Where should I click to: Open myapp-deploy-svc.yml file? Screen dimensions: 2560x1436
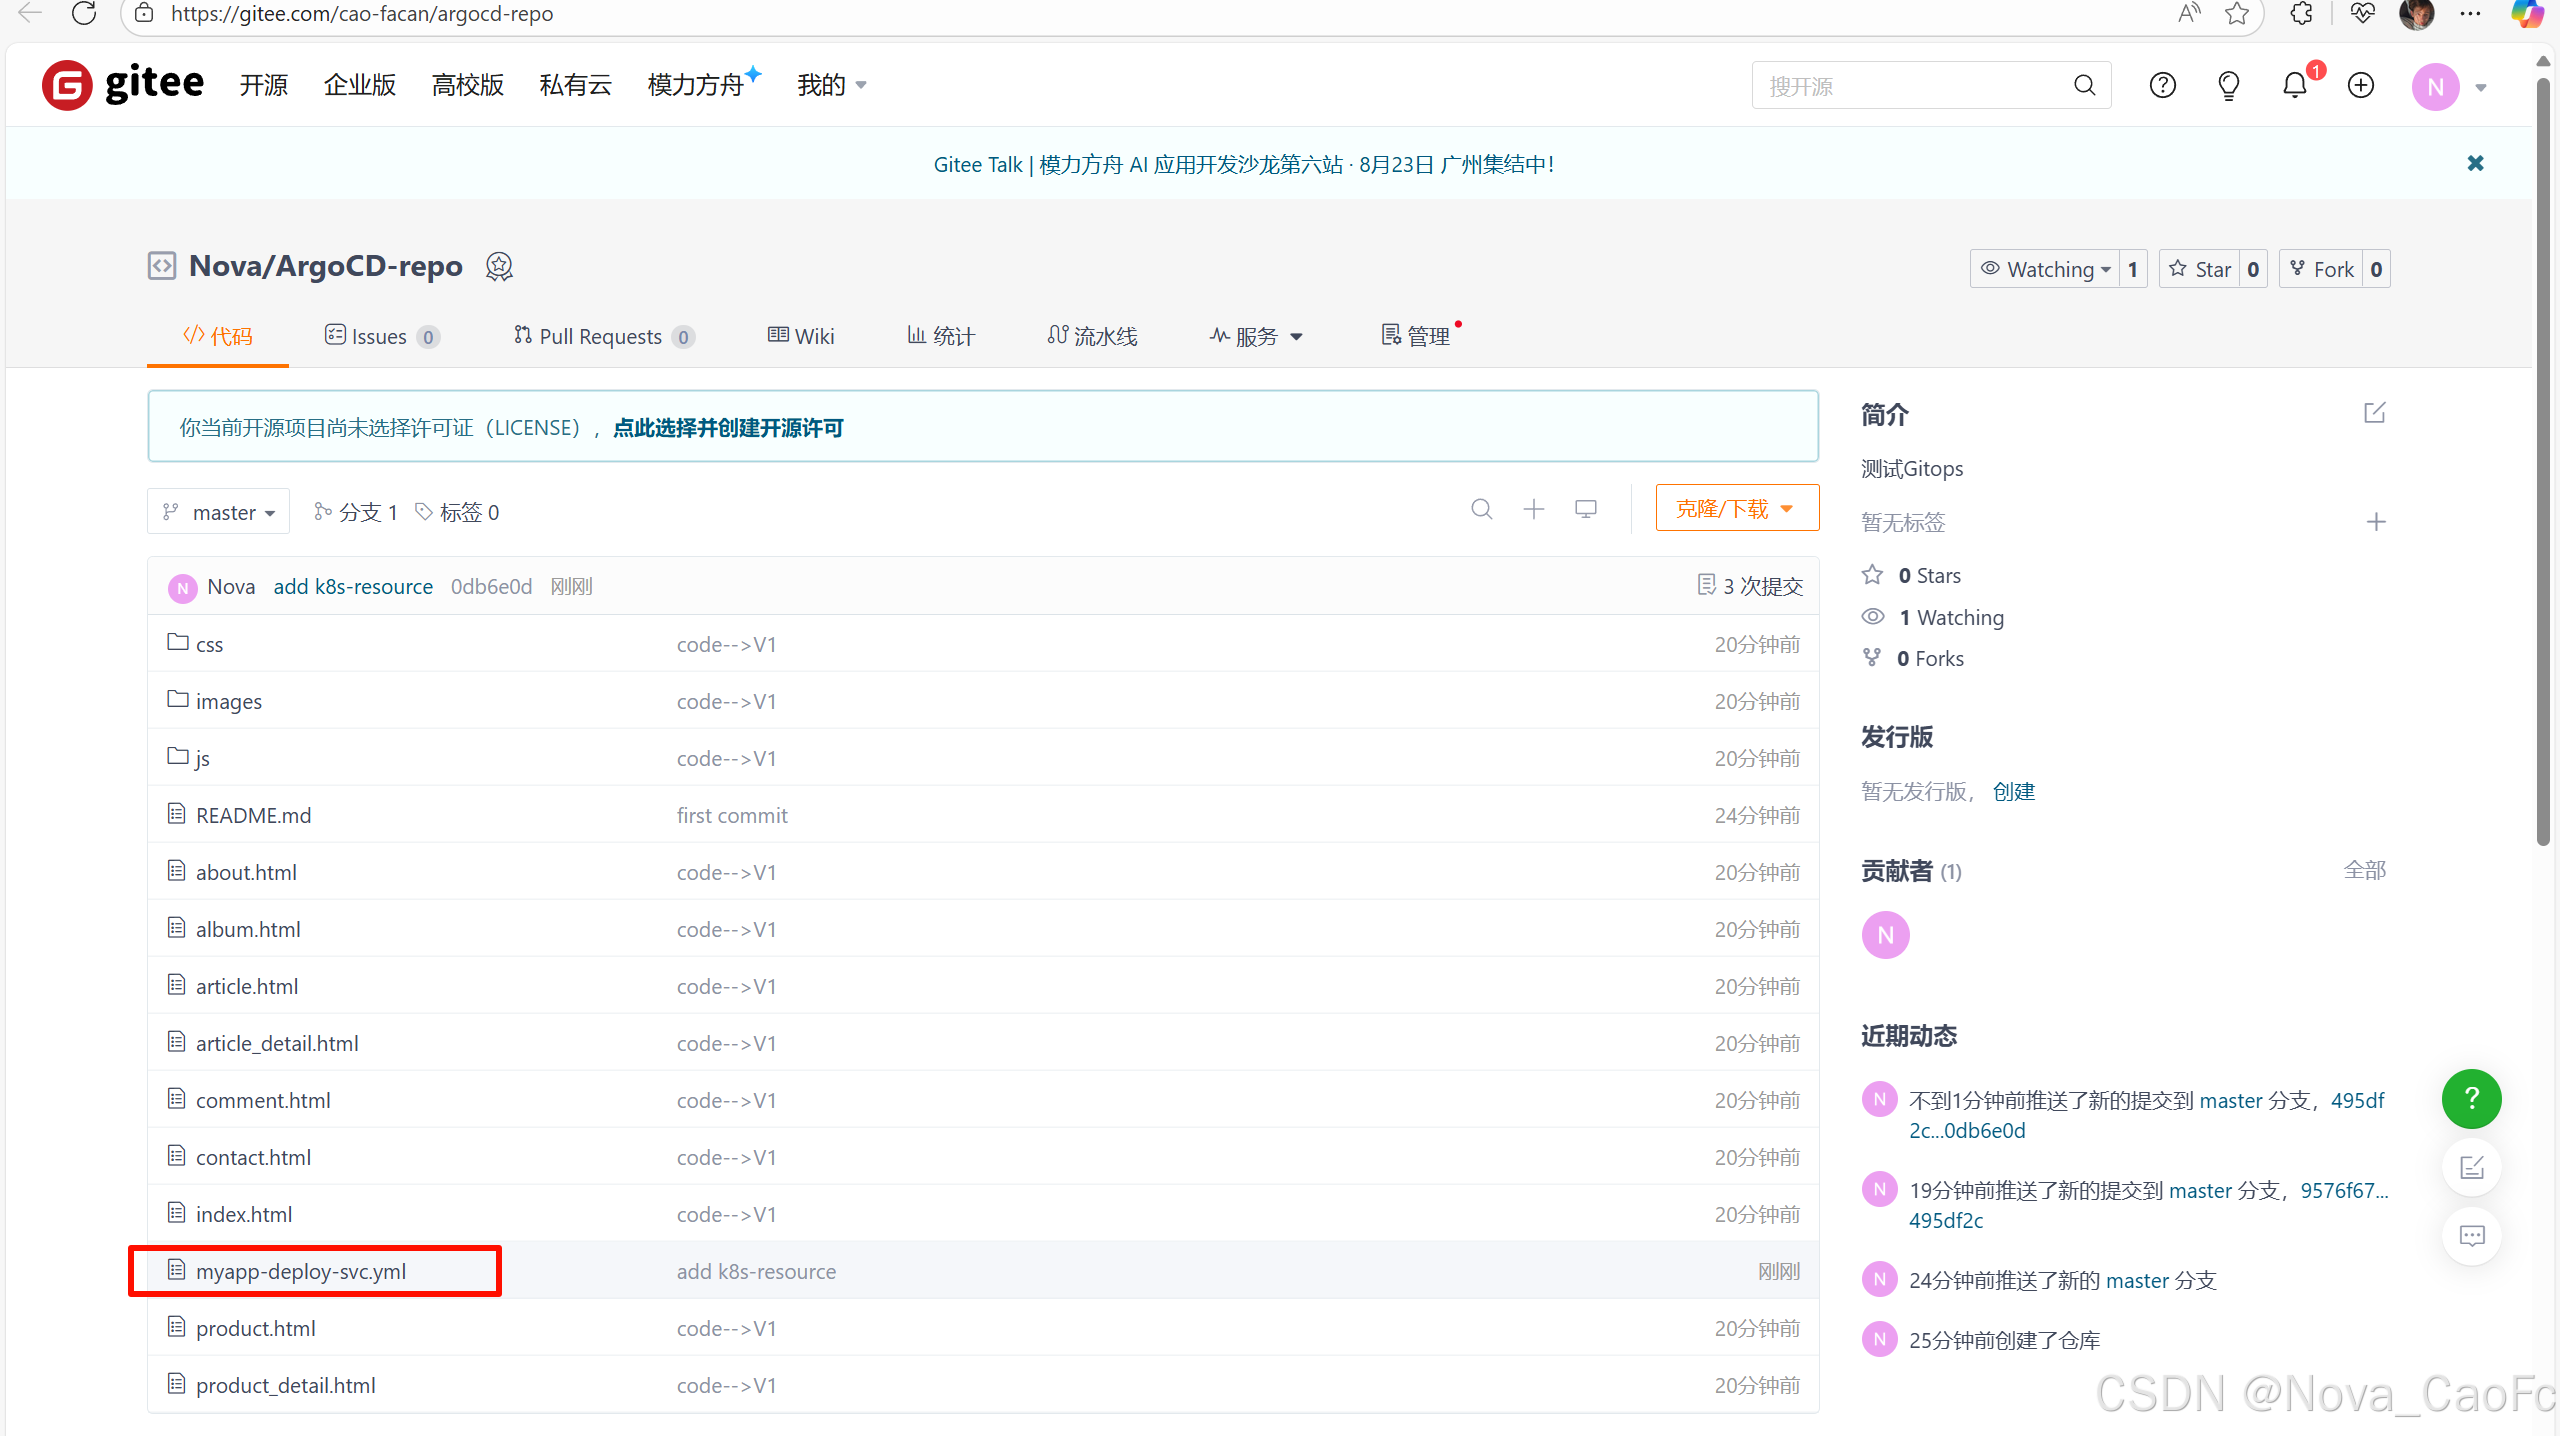click(301, 1271)
